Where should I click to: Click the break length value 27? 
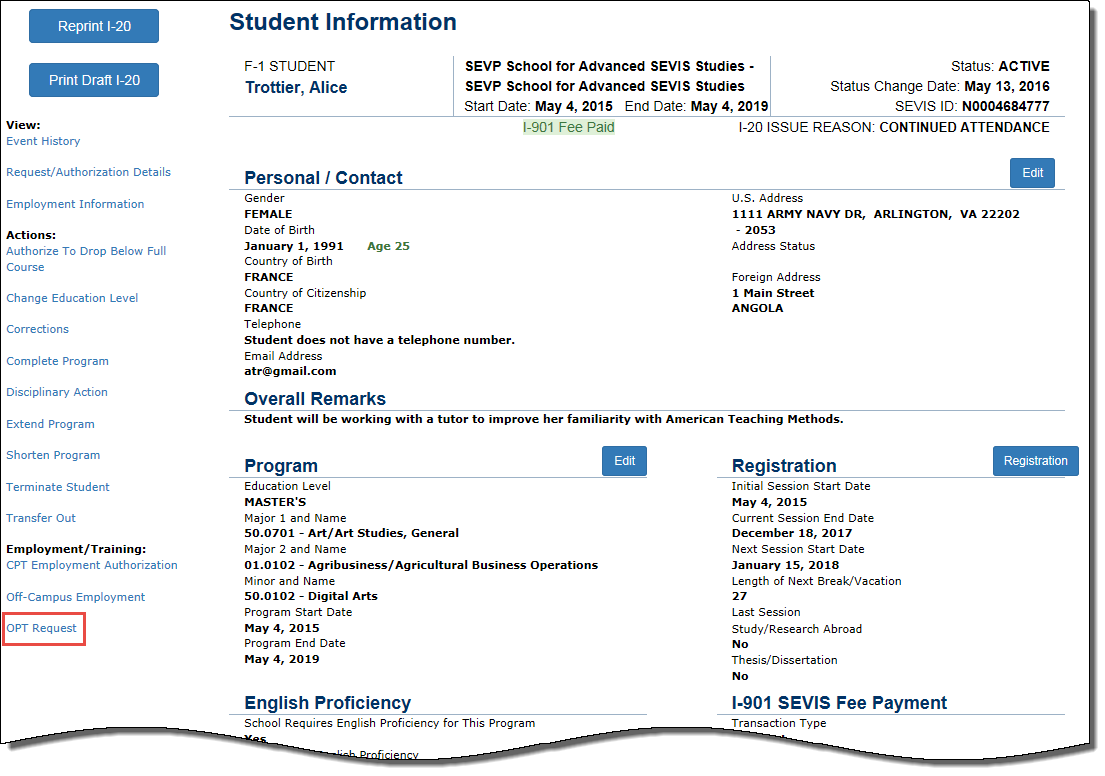(x=739, y=596)
